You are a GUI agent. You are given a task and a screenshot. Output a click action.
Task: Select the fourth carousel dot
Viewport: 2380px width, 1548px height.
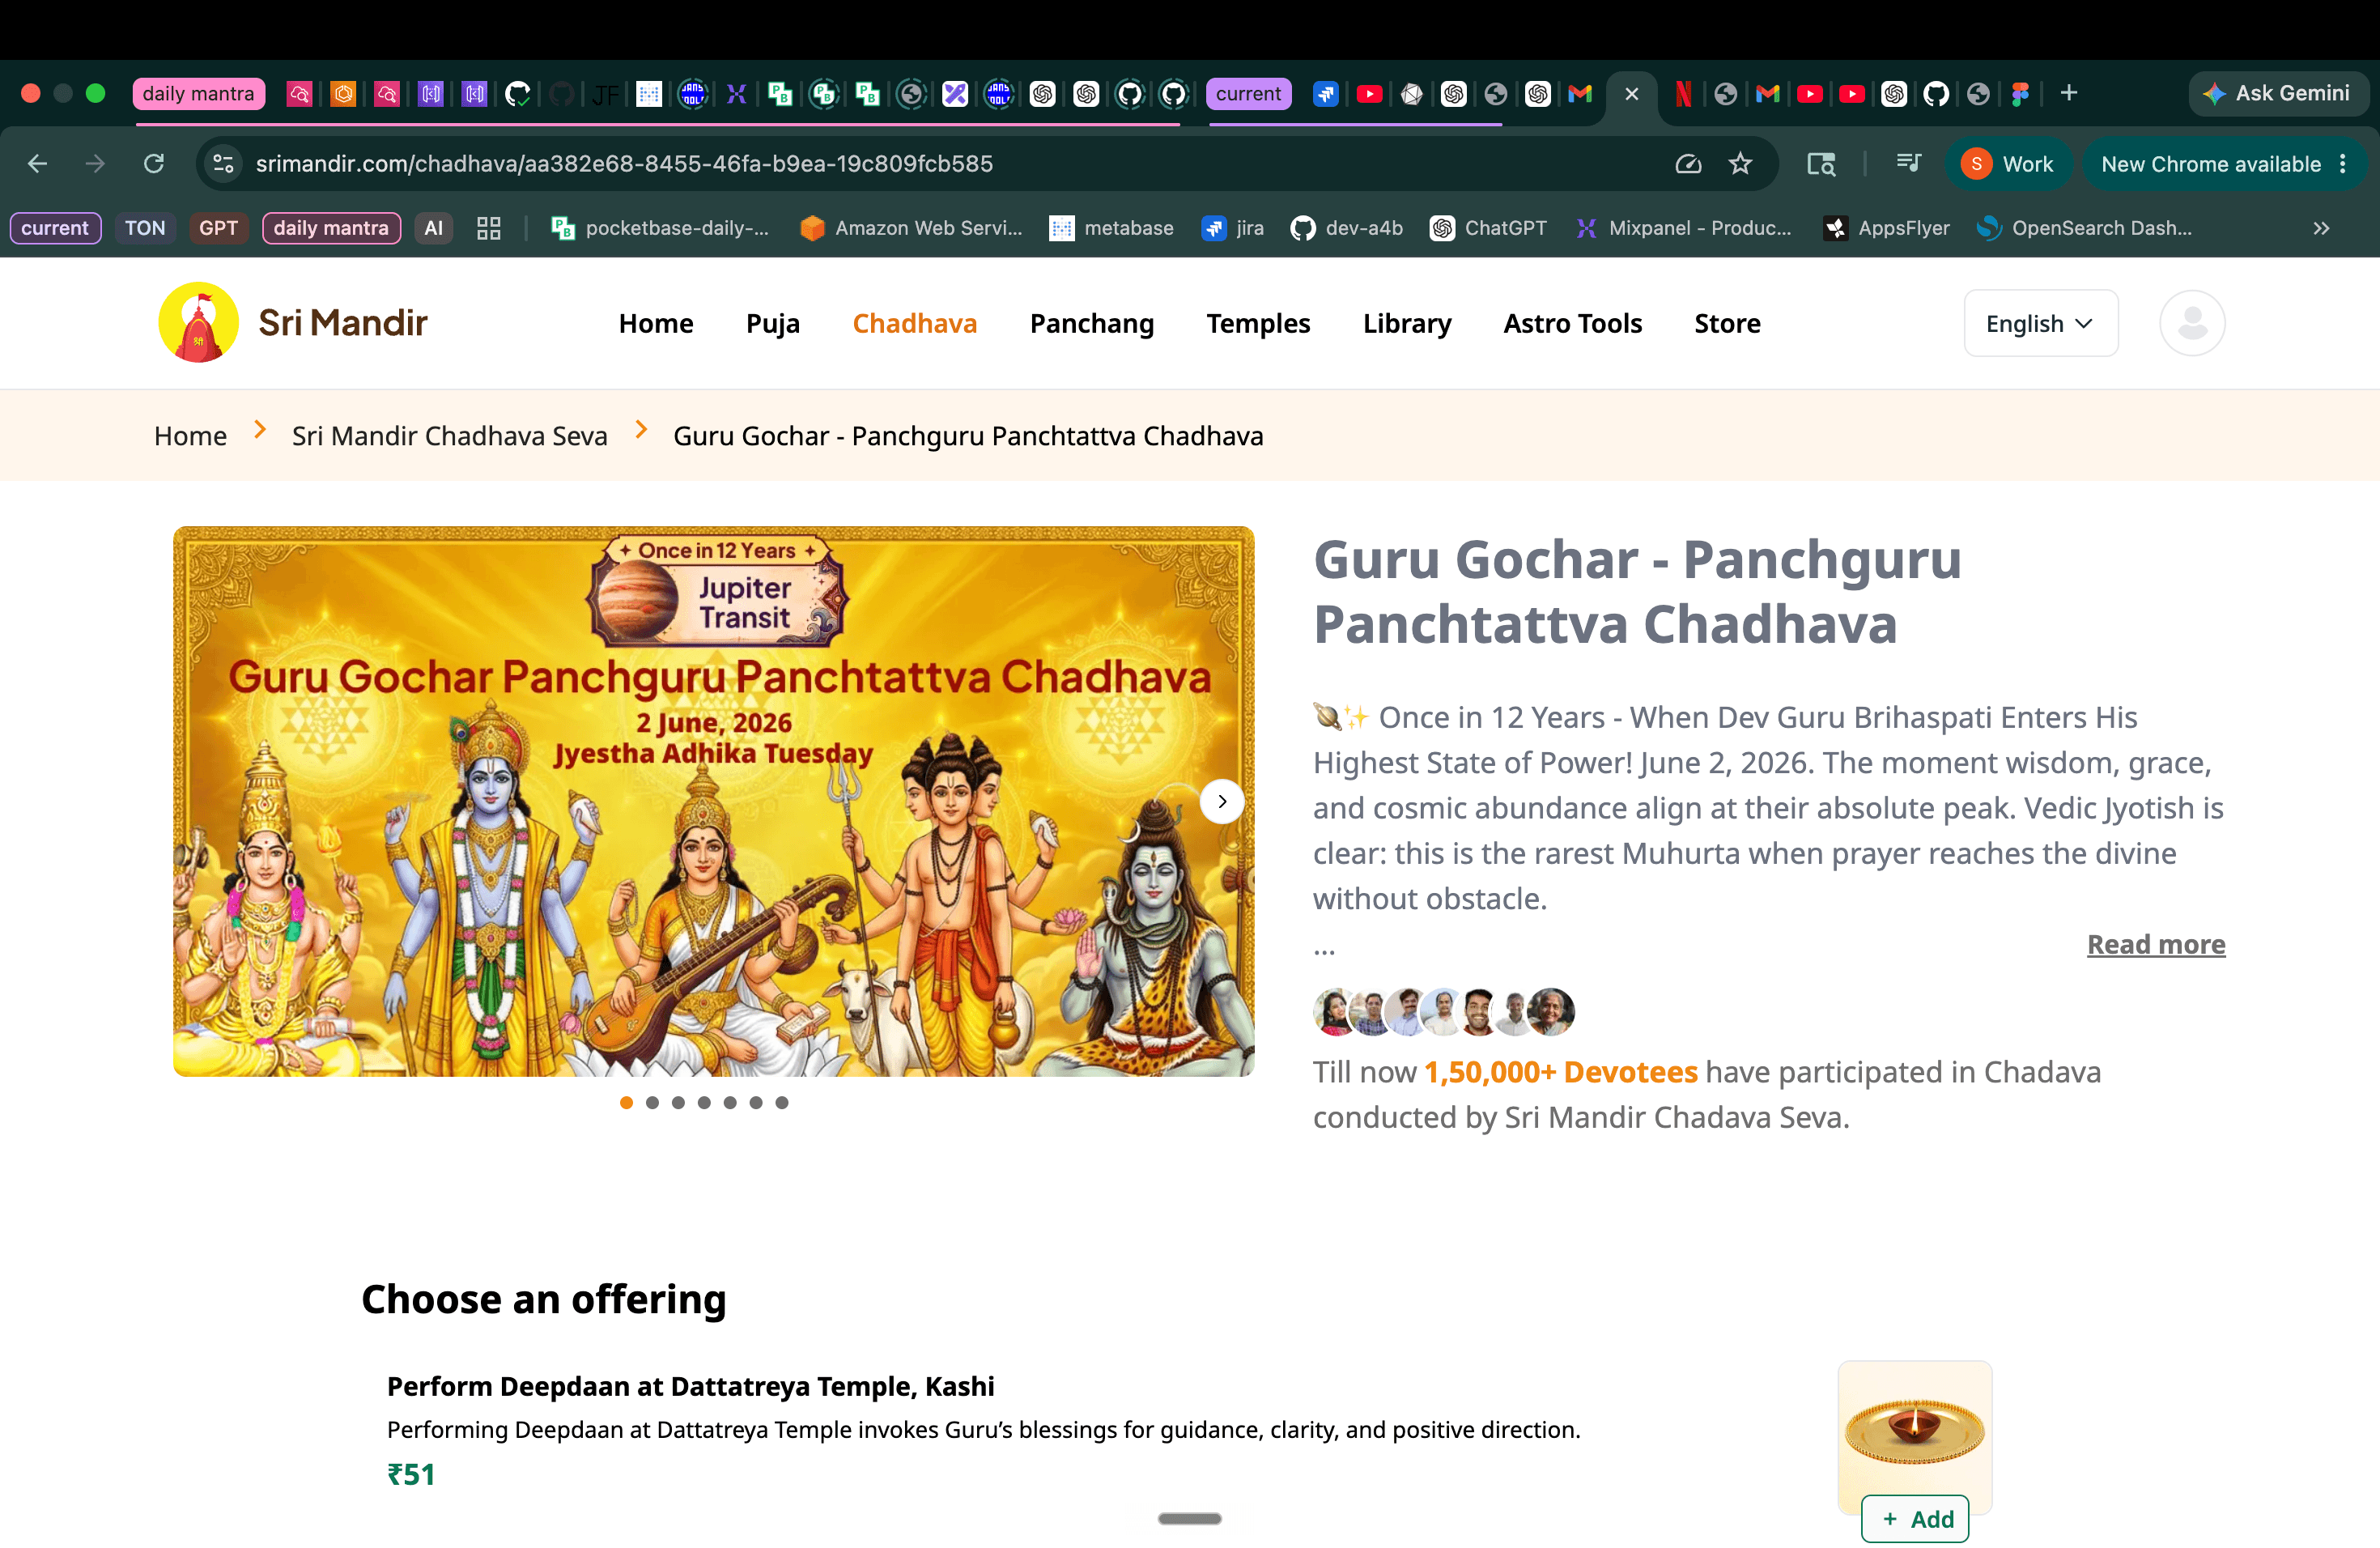(x=704, y=1102)
